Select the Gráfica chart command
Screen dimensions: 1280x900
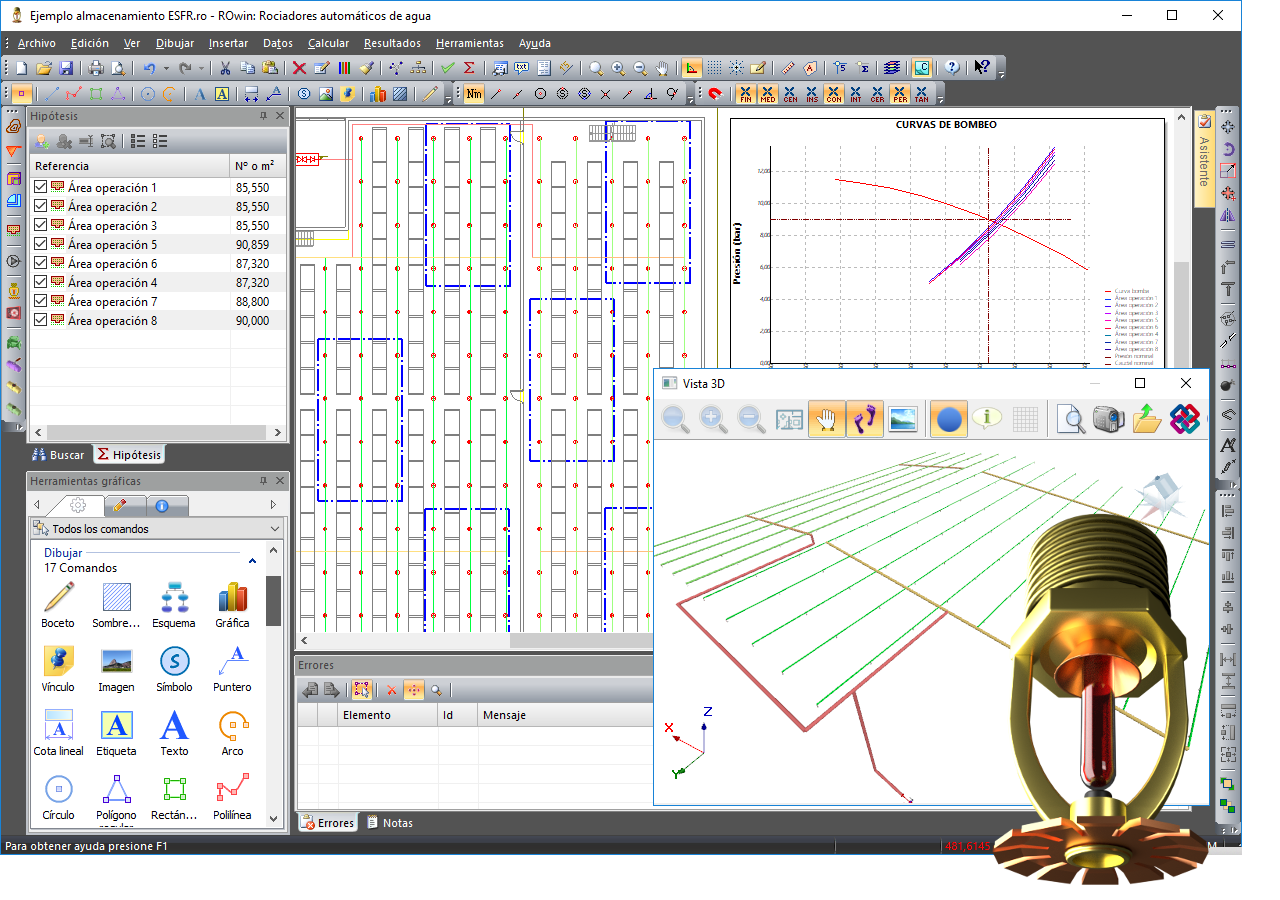[232, 605]
